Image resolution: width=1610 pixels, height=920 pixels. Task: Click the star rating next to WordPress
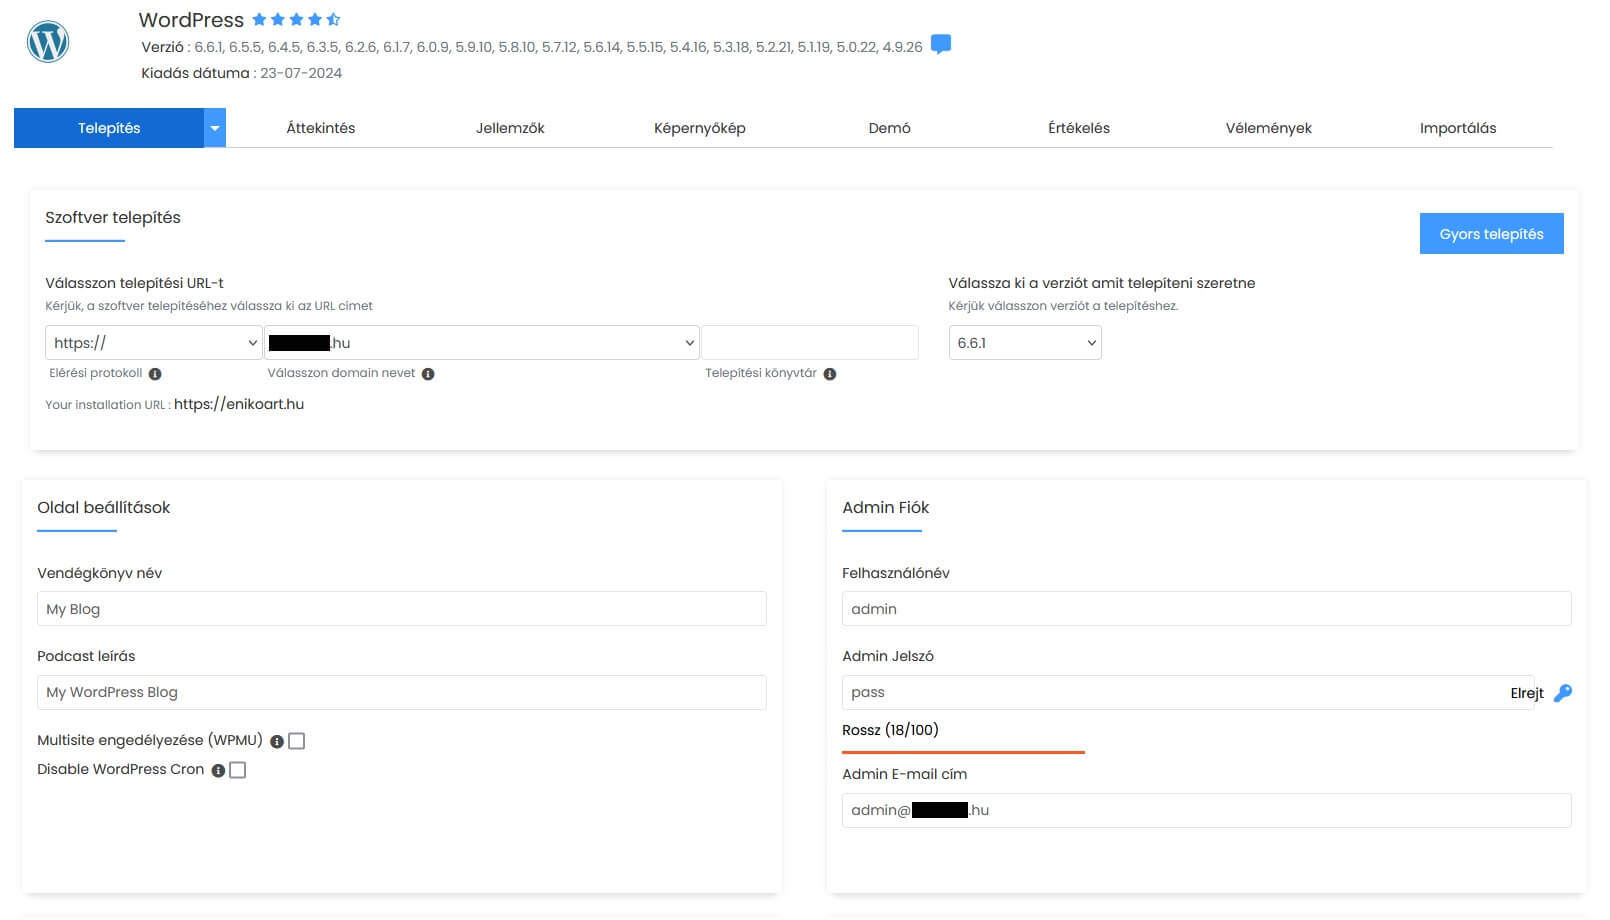[x=295, y=18]
